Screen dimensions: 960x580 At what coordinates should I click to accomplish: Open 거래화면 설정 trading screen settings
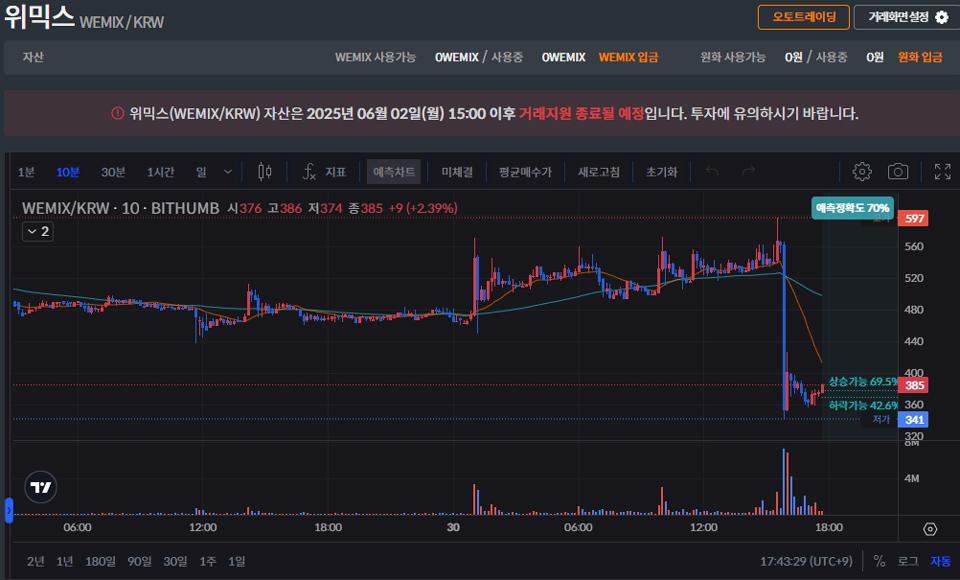pos(907,17)
